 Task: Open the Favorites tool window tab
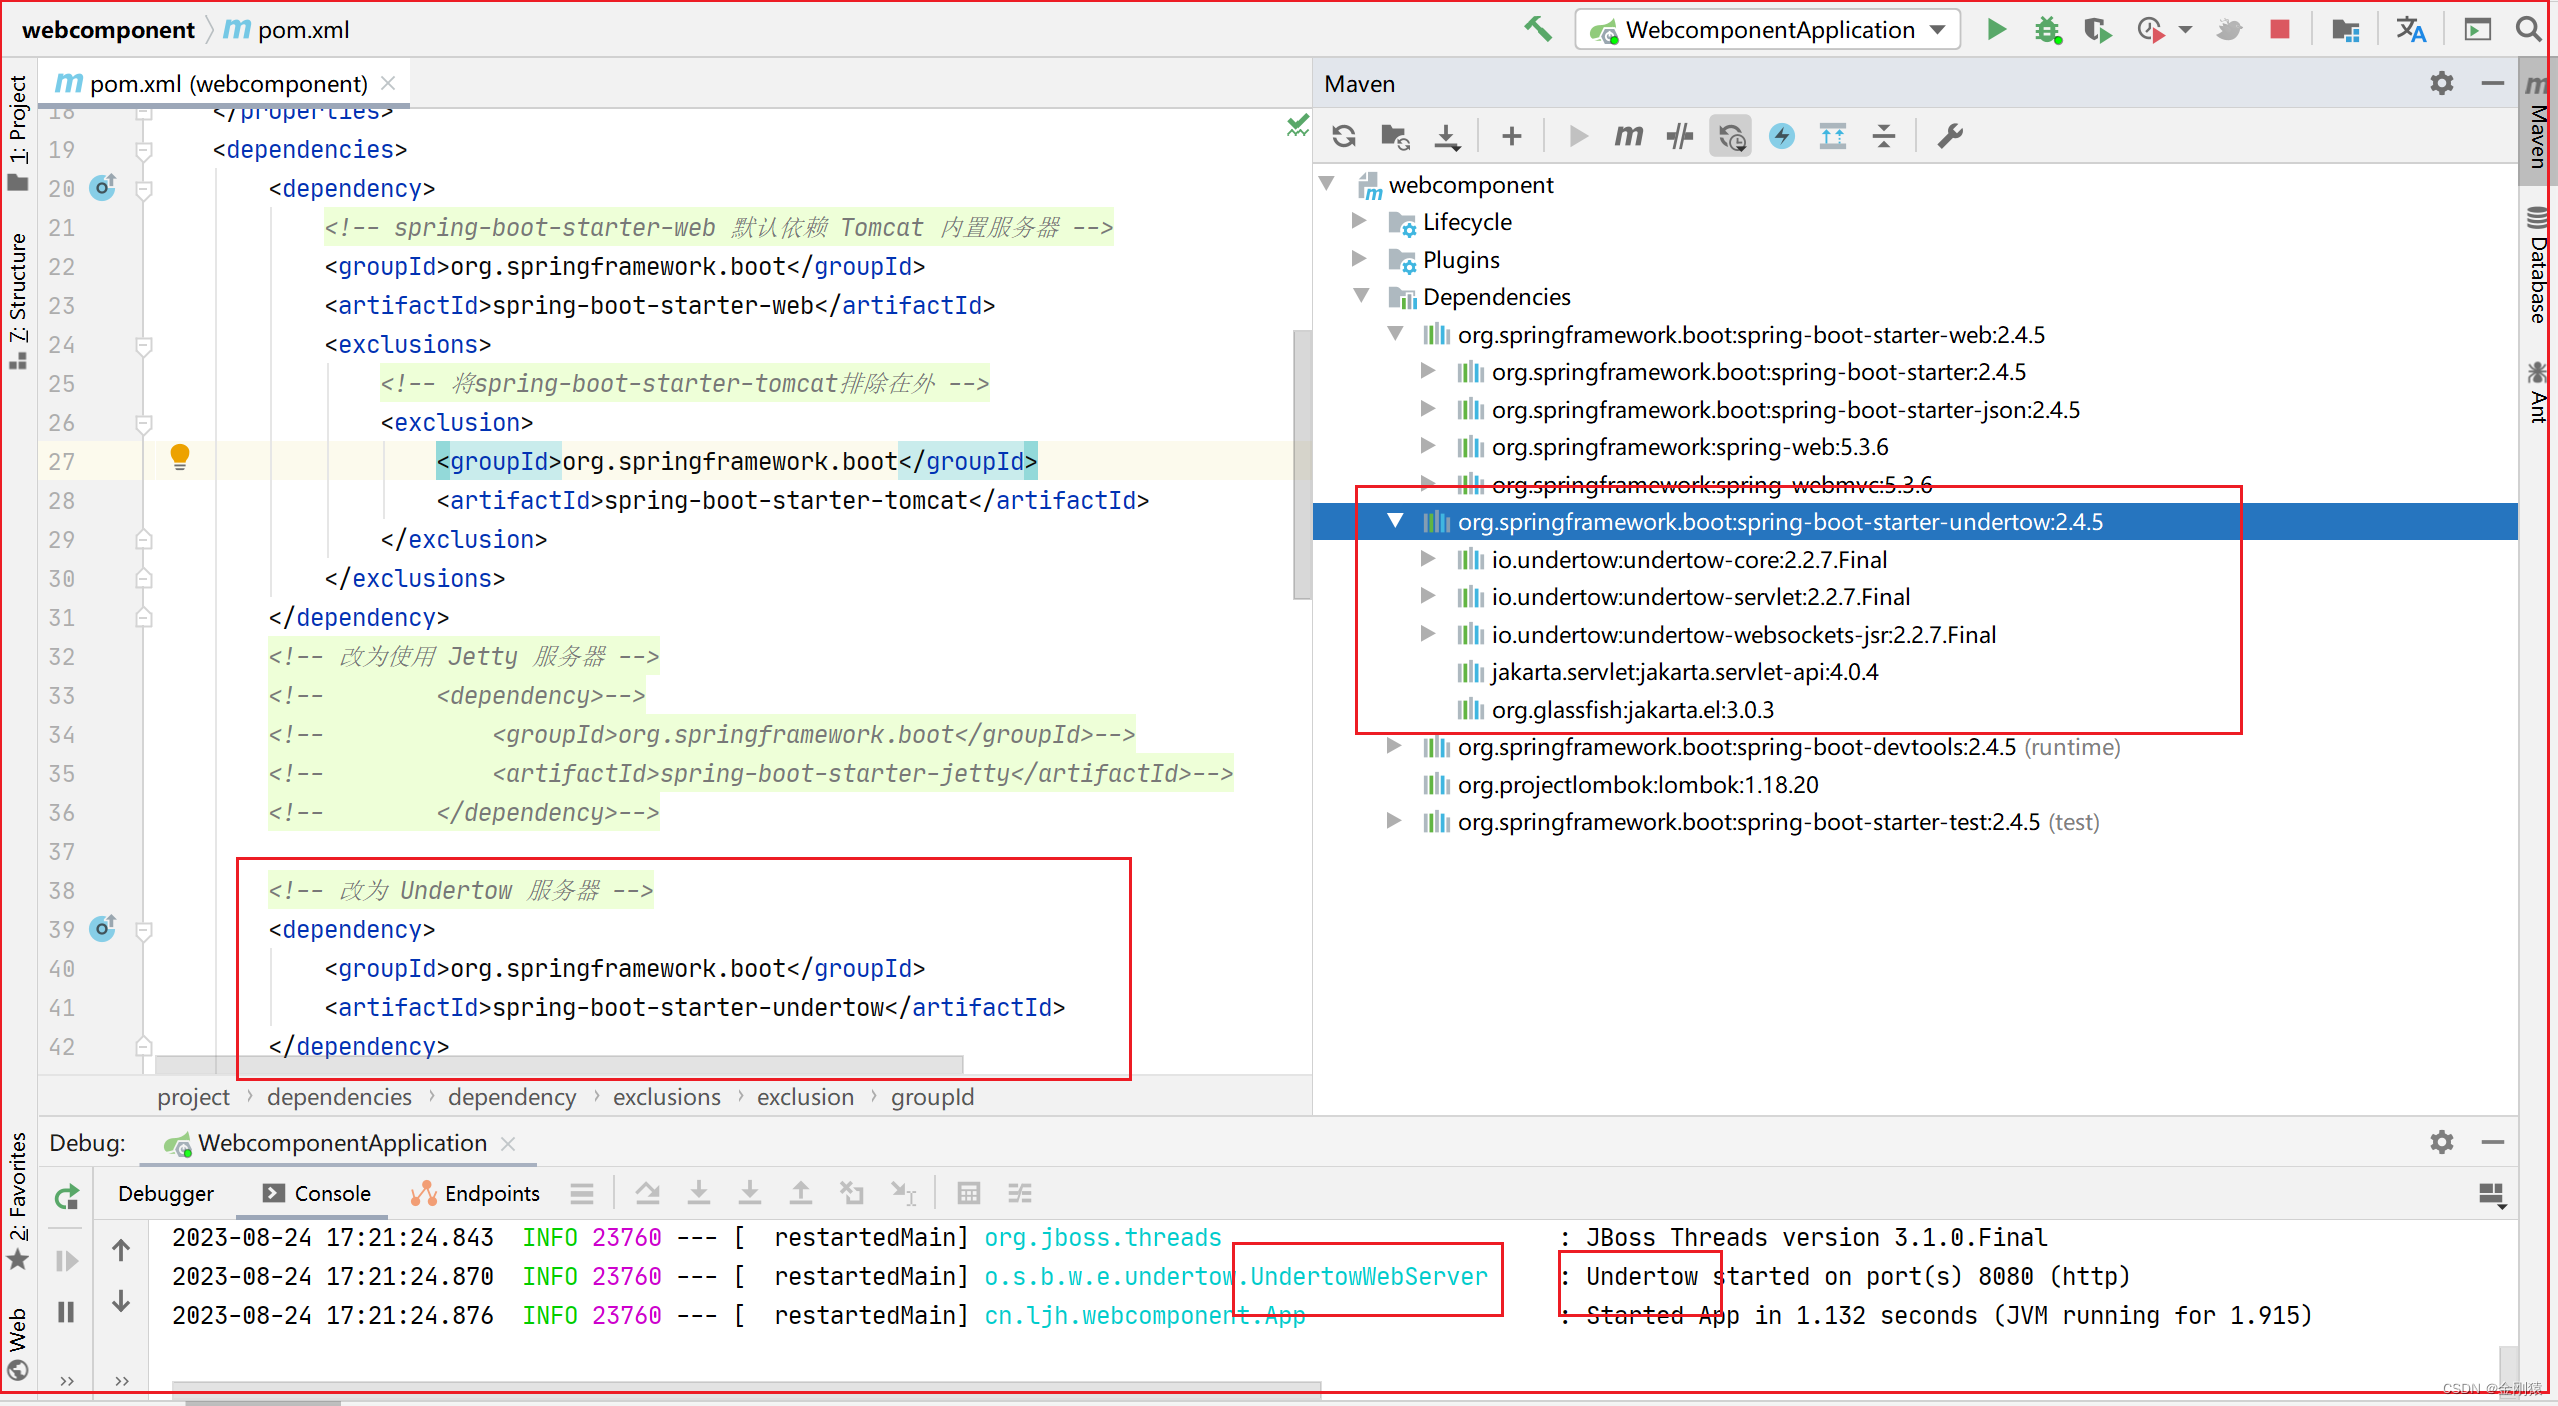pos(18,1200)
